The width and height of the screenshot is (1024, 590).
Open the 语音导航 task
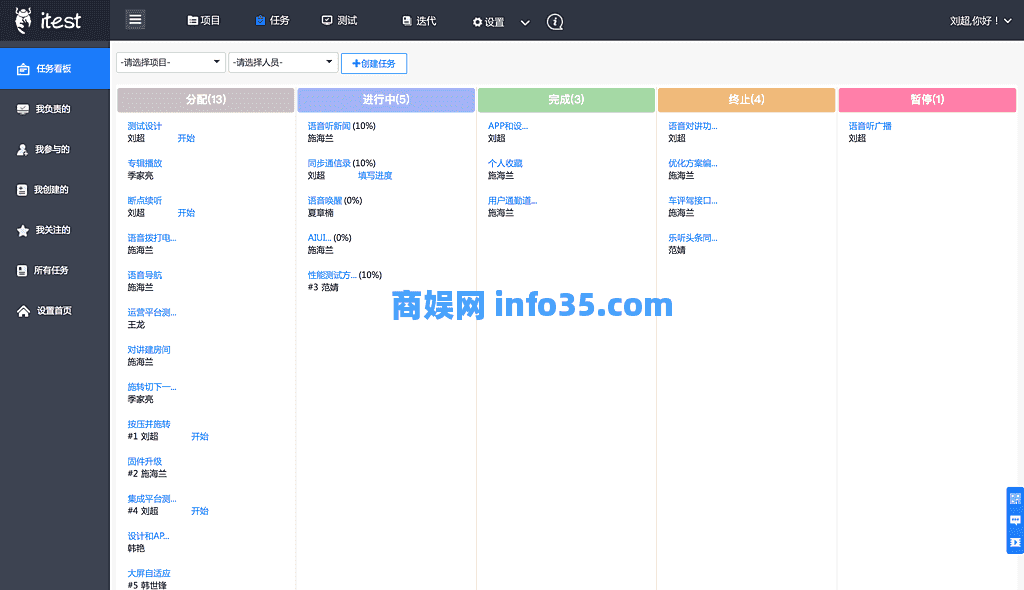click(144, 275)
